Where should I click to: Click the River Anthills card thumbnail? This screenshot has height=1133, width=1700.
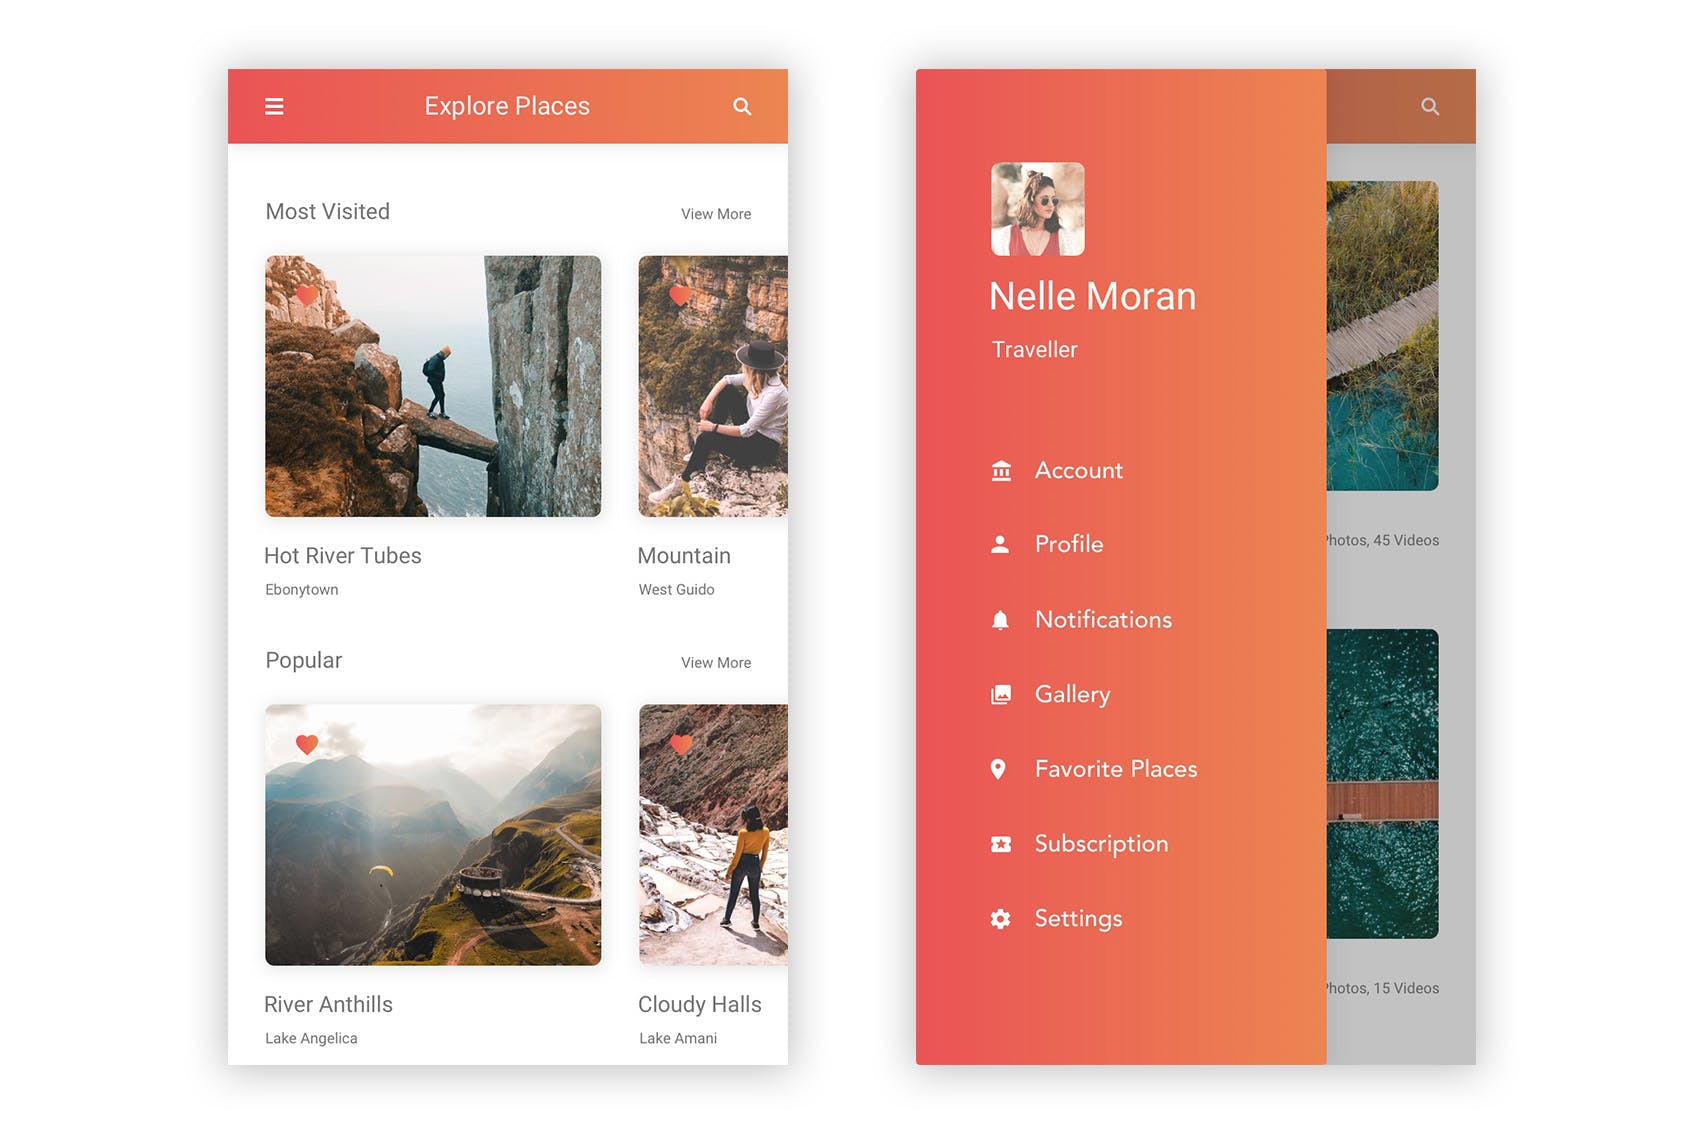coord(433,836)
